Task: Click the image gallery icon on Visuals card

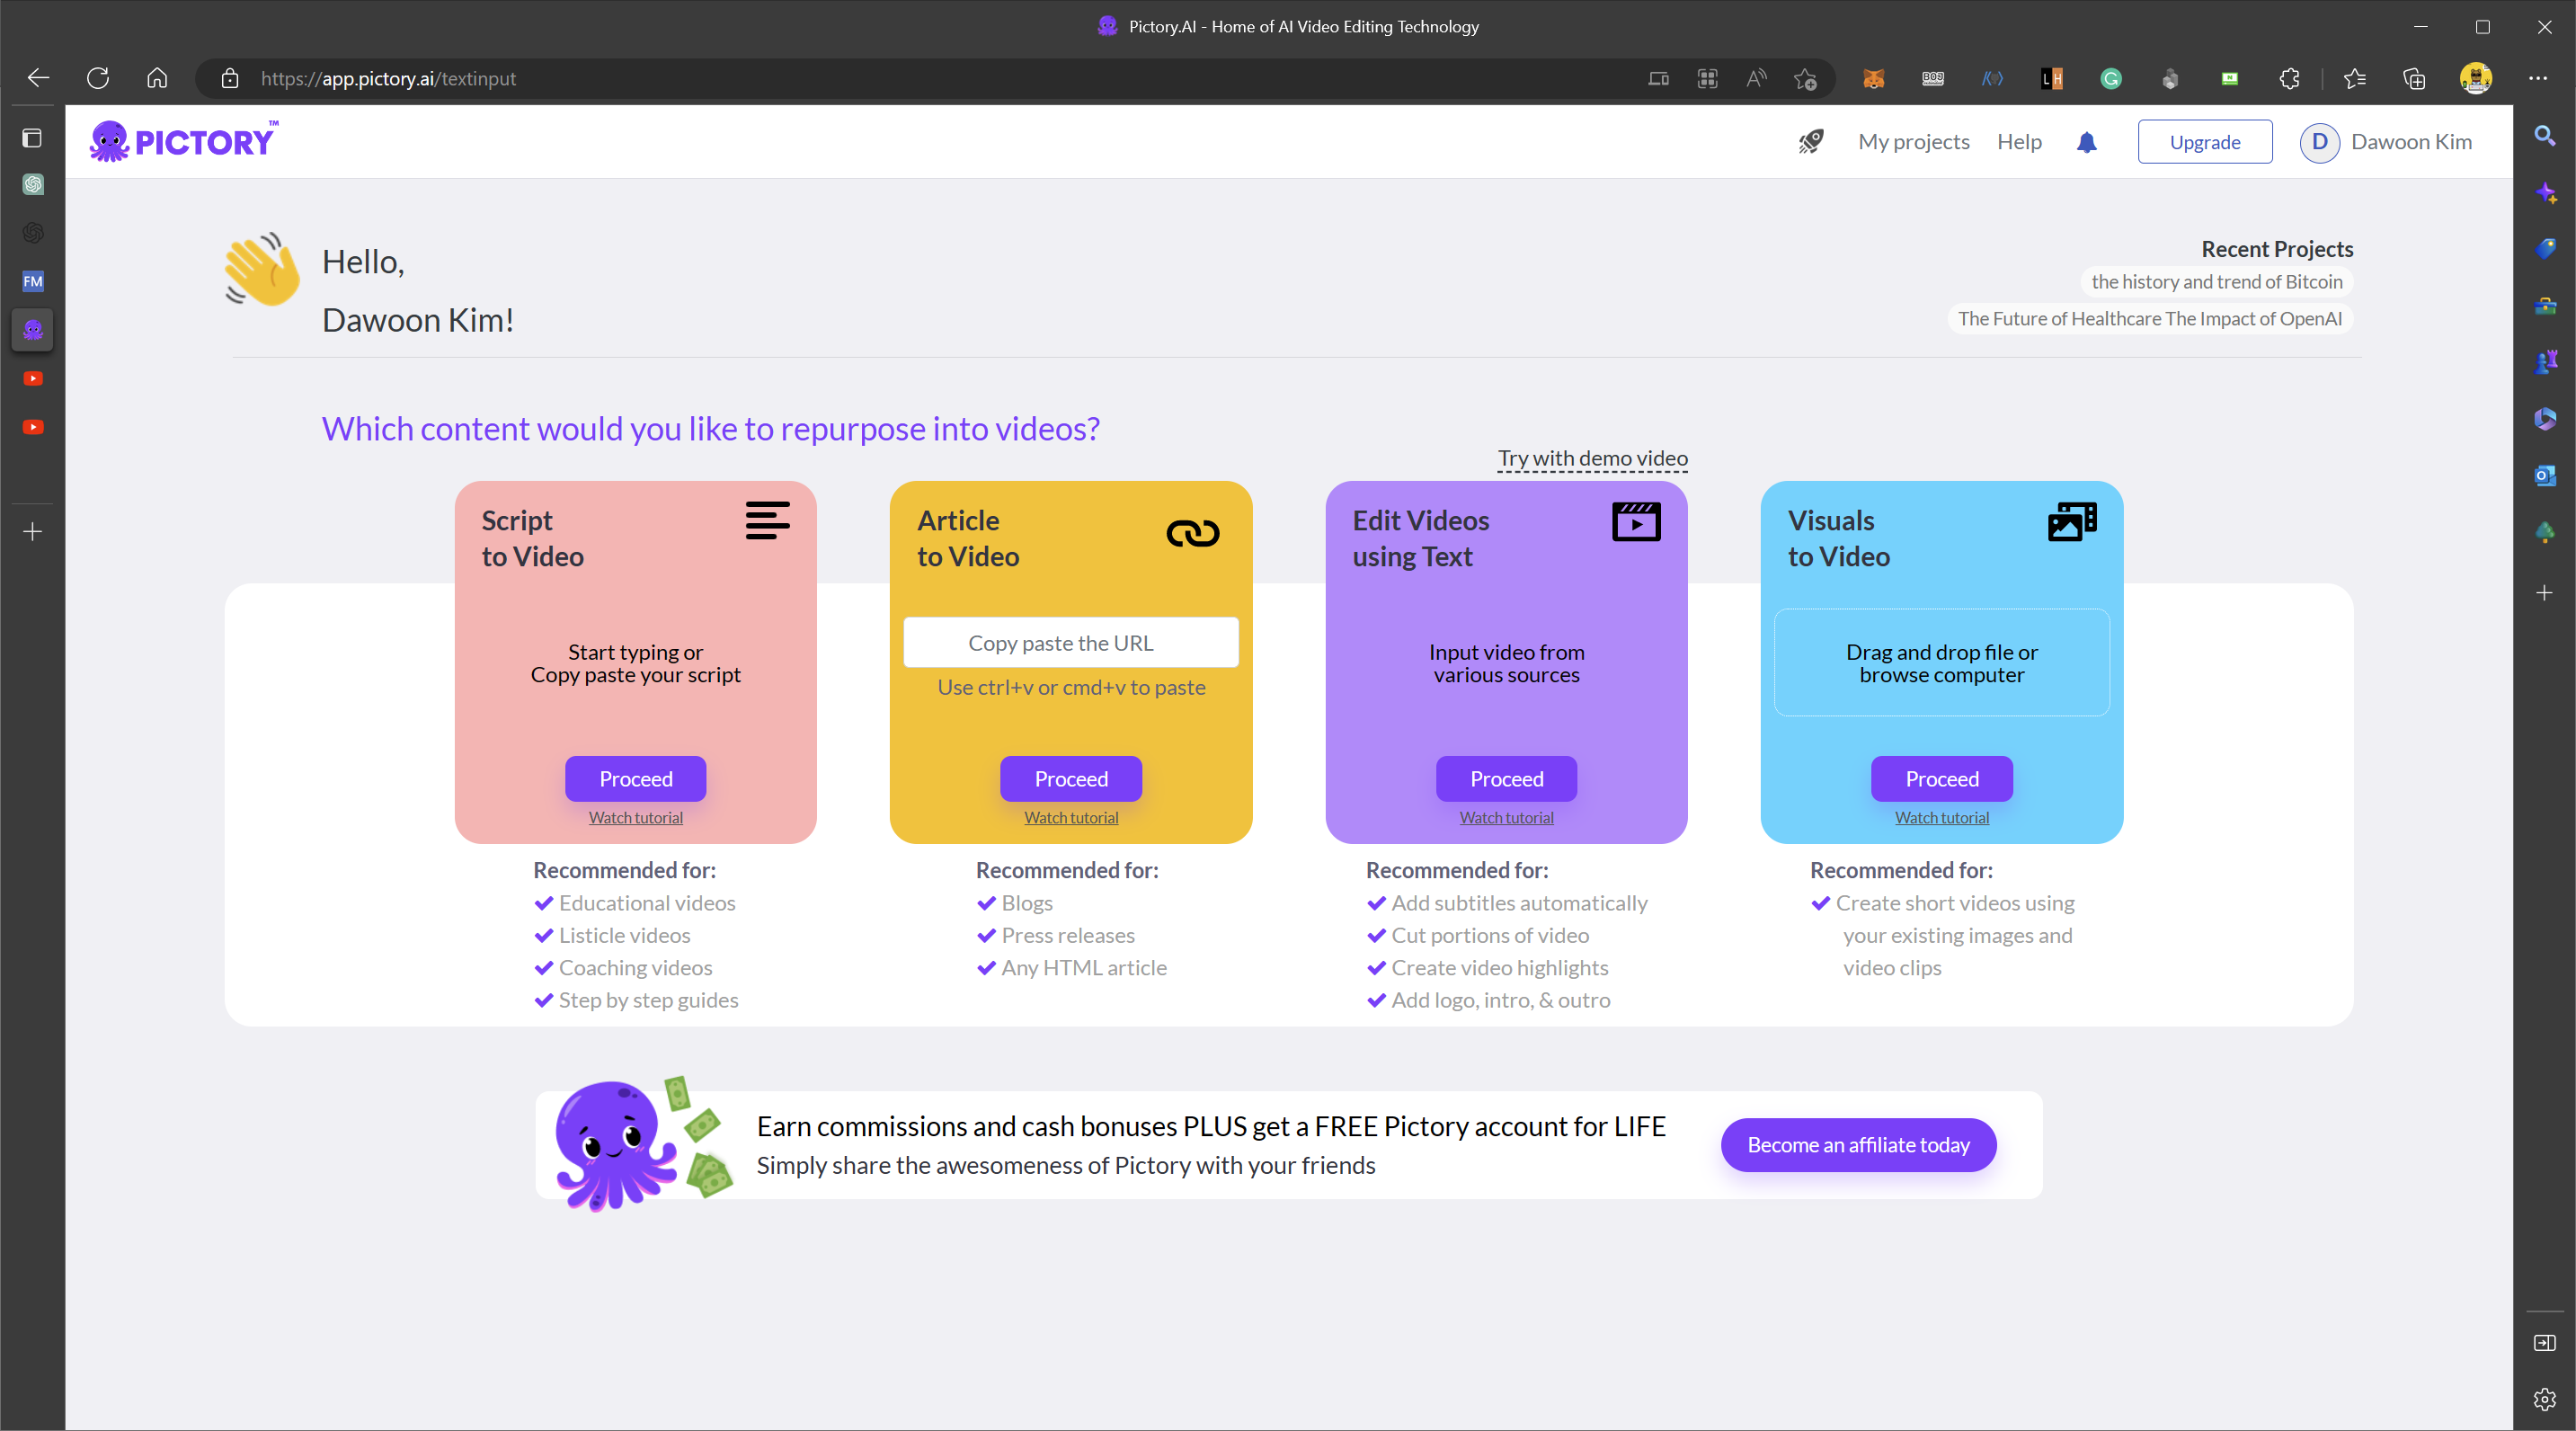Action: (2072, 521)
